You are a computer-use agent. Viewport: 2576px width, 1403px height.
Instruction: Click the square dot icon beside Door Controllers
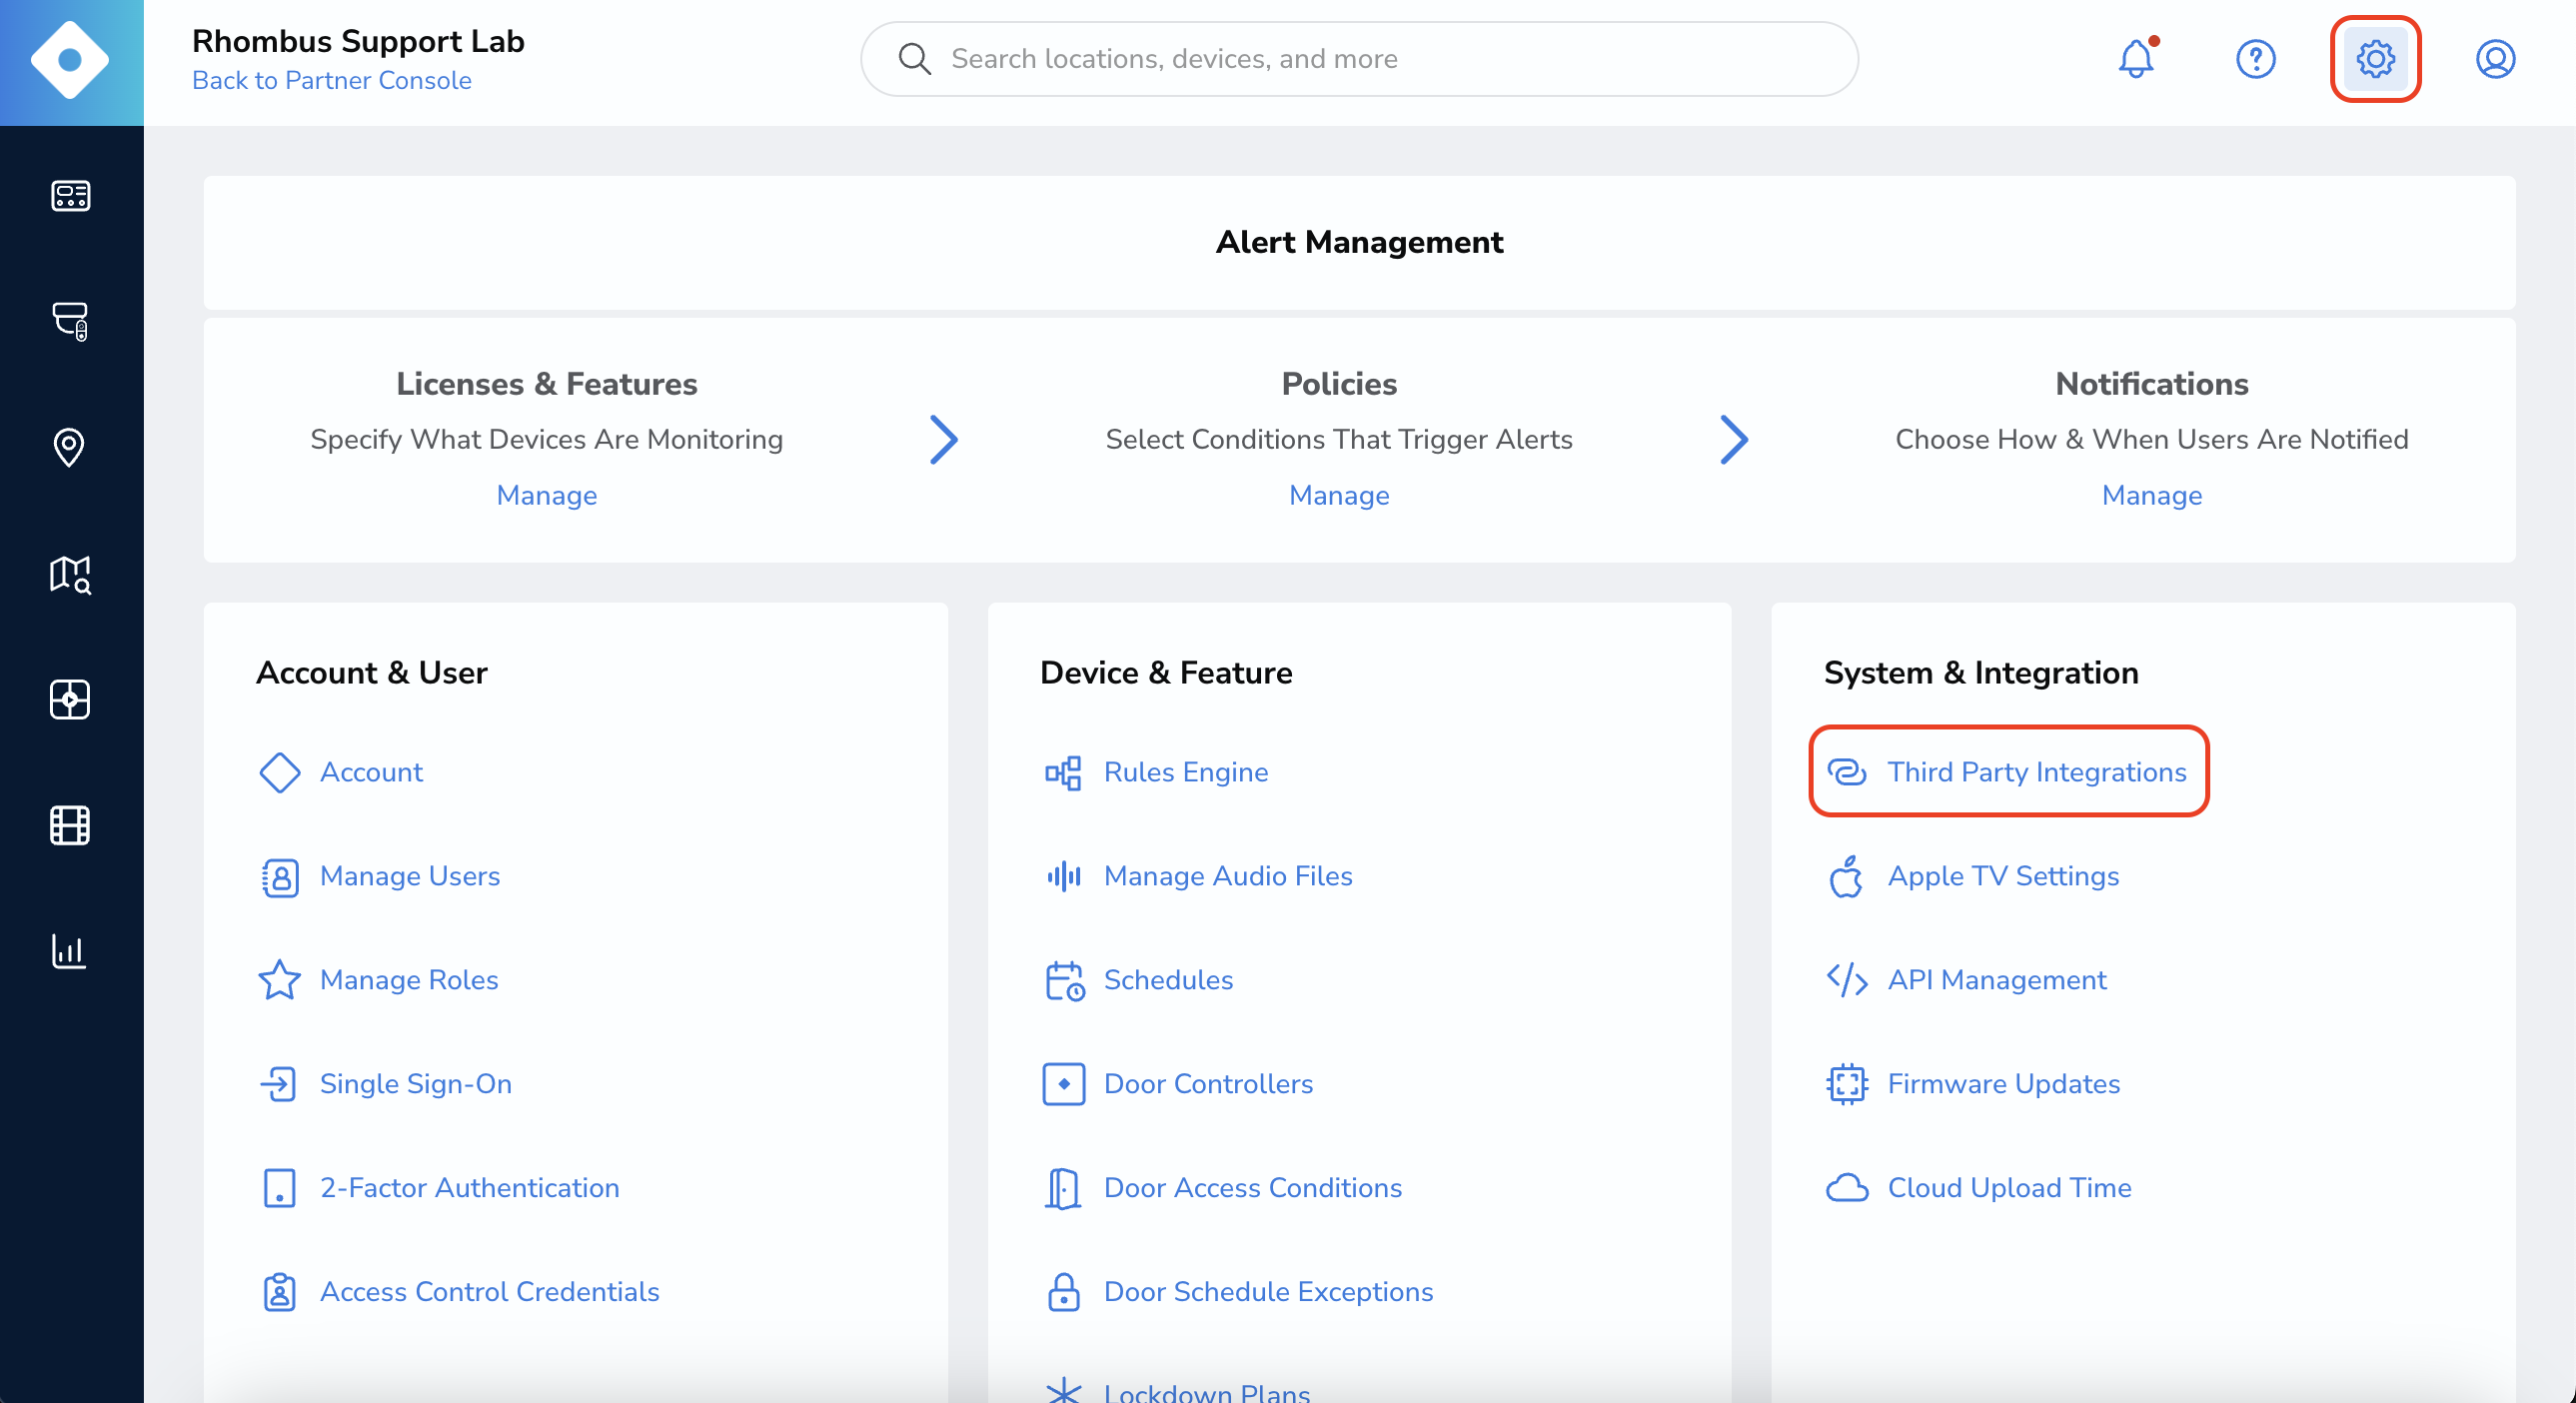[1064, 1084]
